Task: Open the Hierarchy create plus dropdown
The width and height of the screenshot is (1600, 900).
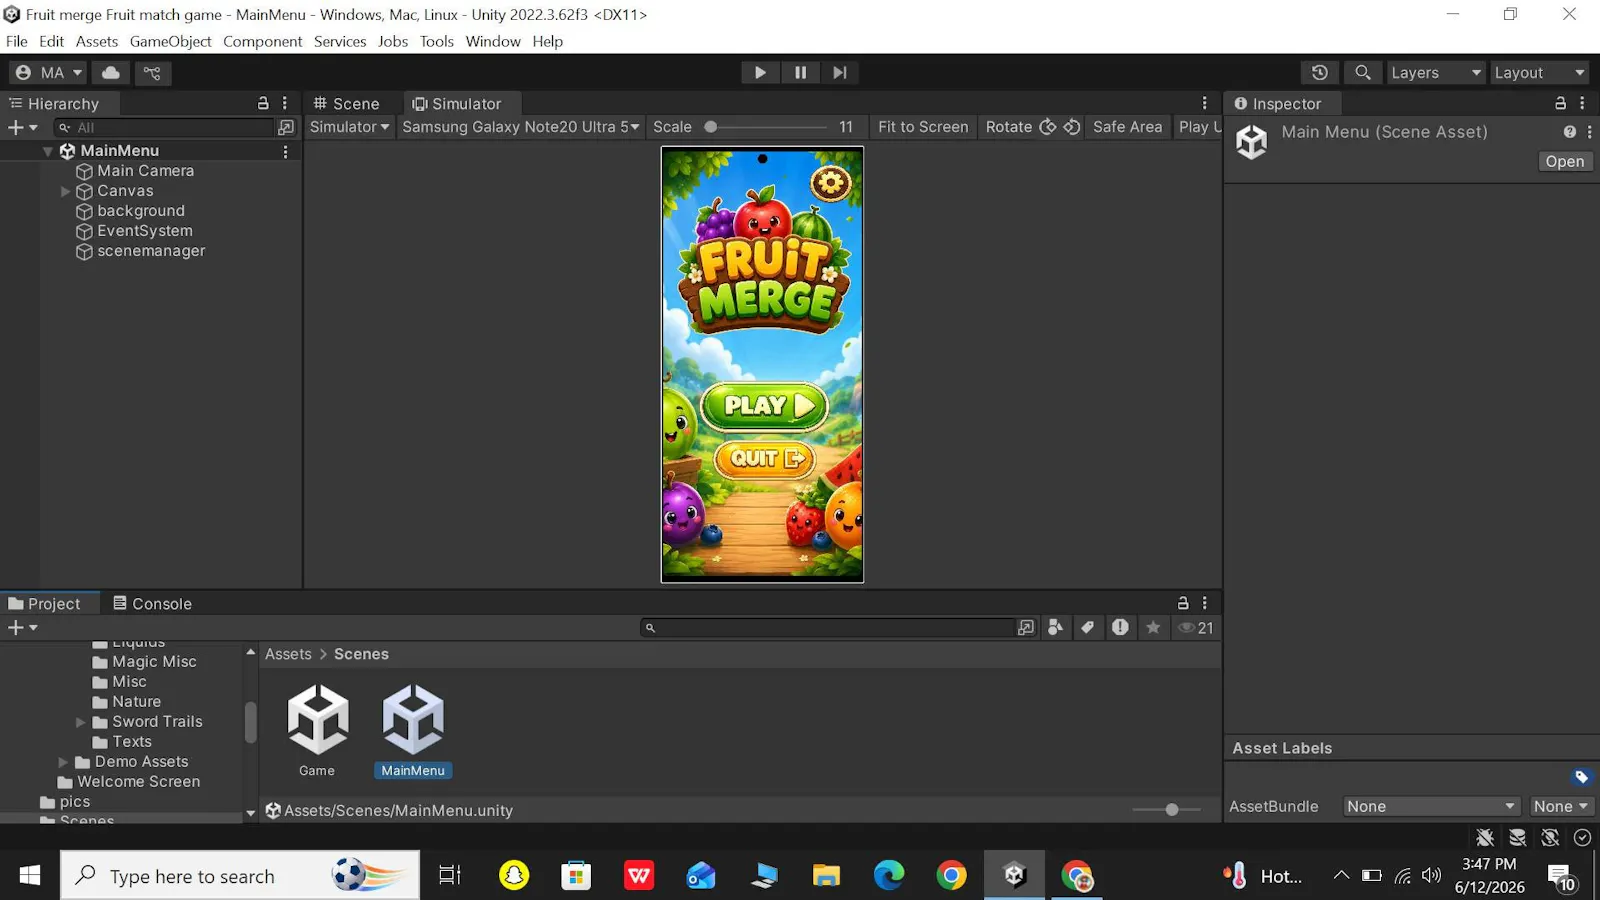Action: [22, 127]
